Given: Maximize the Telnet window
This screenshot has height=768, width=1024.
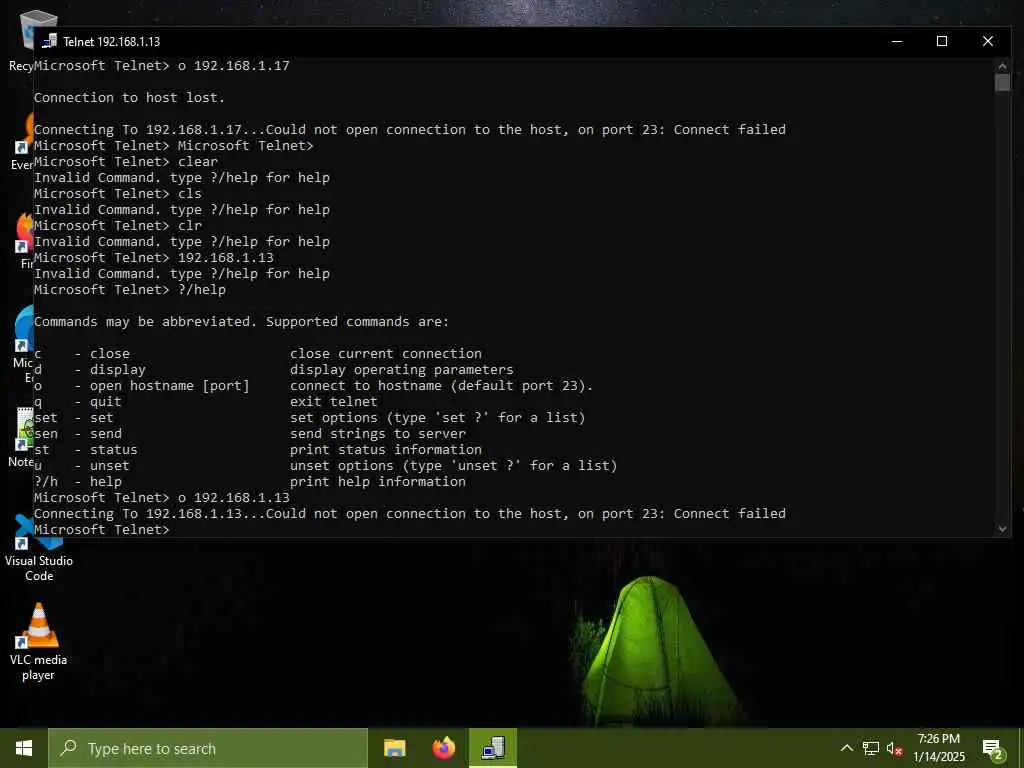Looking at the screenshot, I should point(942,41).
